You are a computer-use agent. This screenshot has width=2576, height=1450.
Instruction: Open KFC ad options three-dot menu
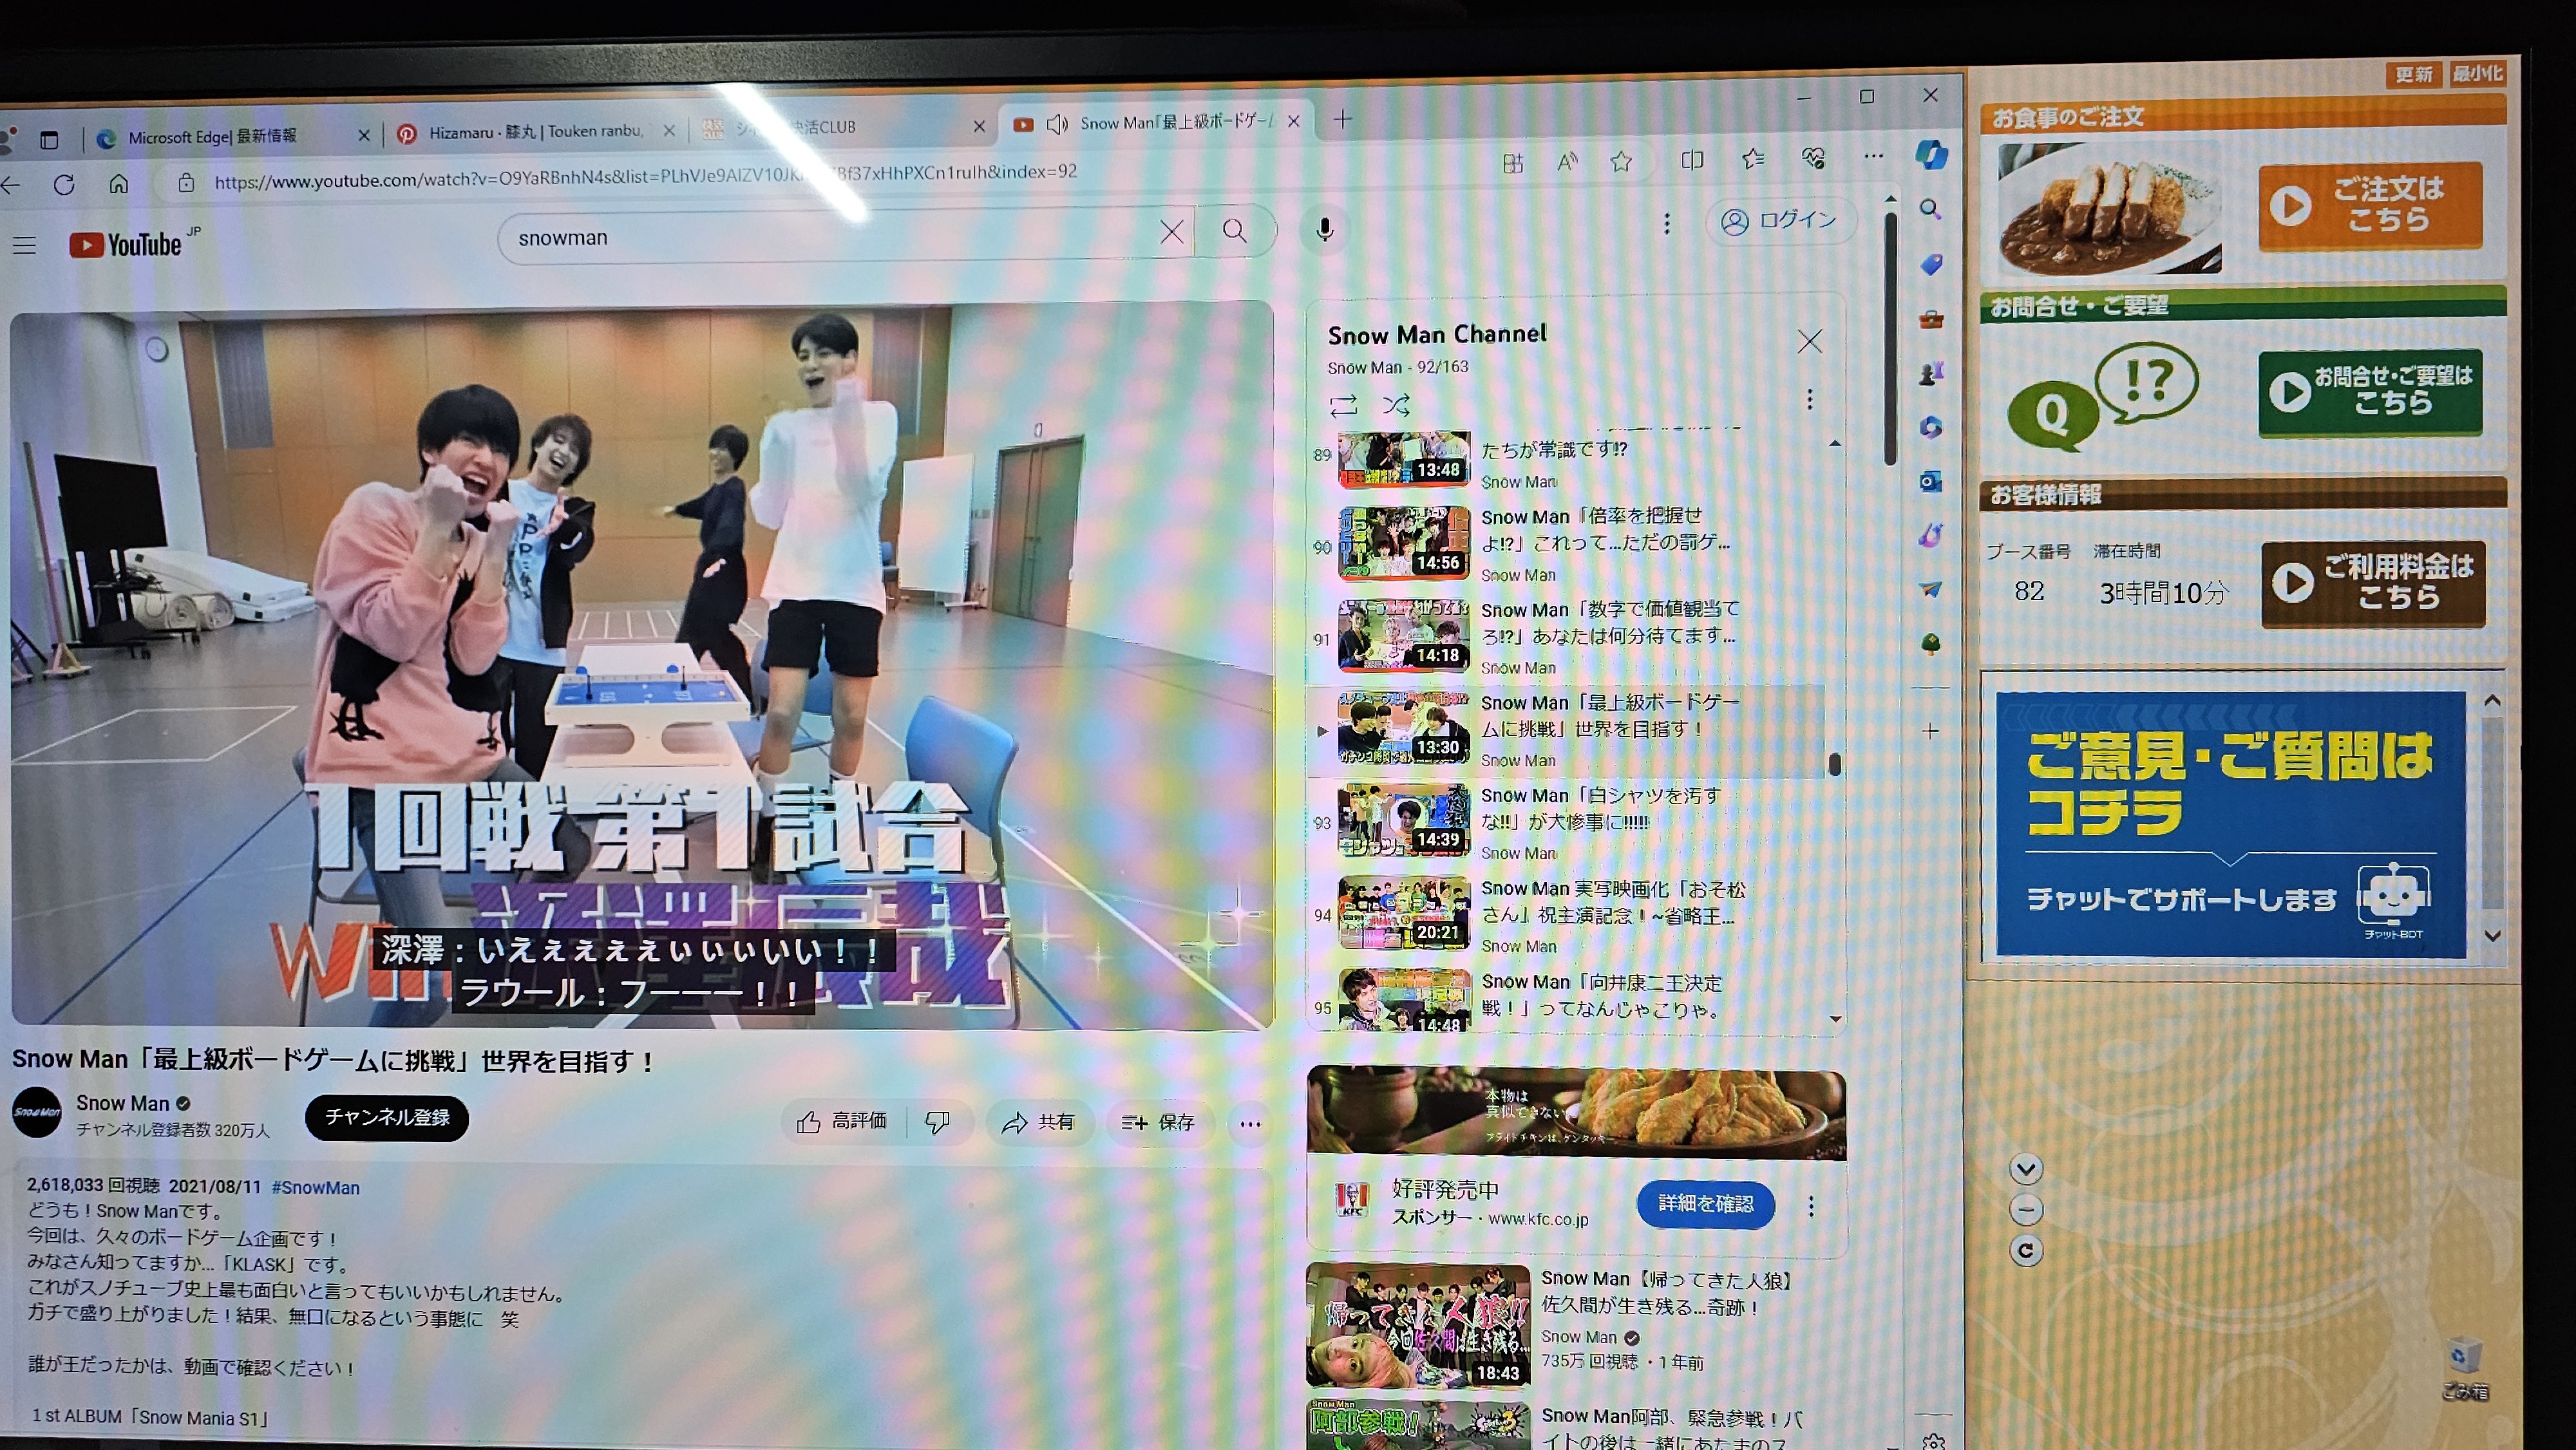1811,1206
